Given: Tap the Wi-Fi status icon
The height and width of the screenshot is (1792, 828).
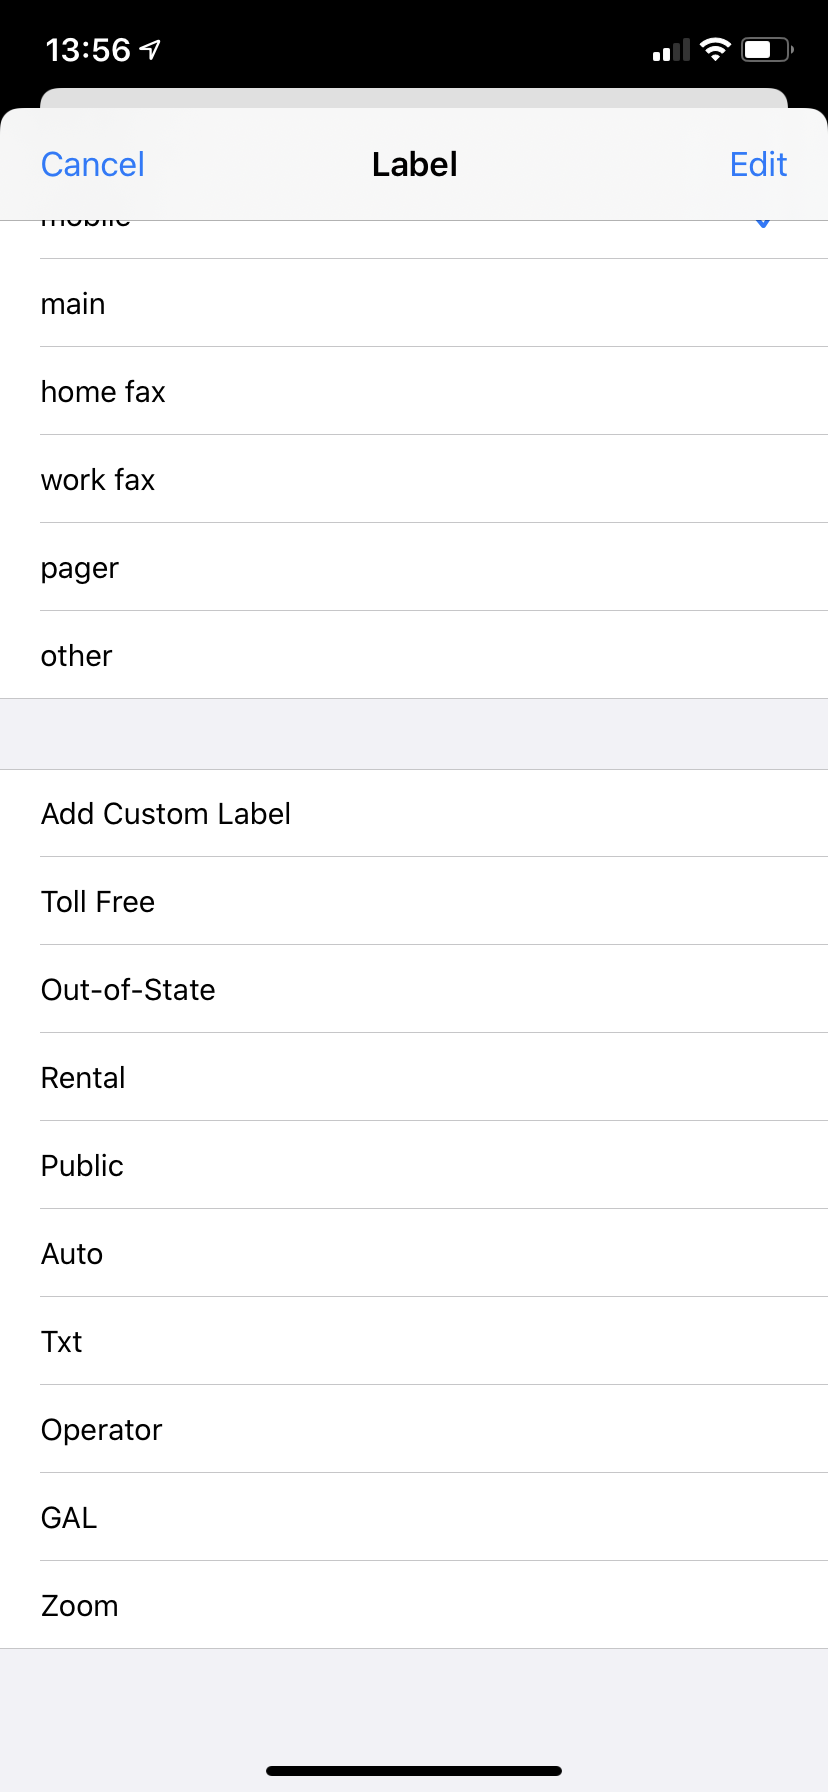Looking at the screenshot, I should click(715, 49).
